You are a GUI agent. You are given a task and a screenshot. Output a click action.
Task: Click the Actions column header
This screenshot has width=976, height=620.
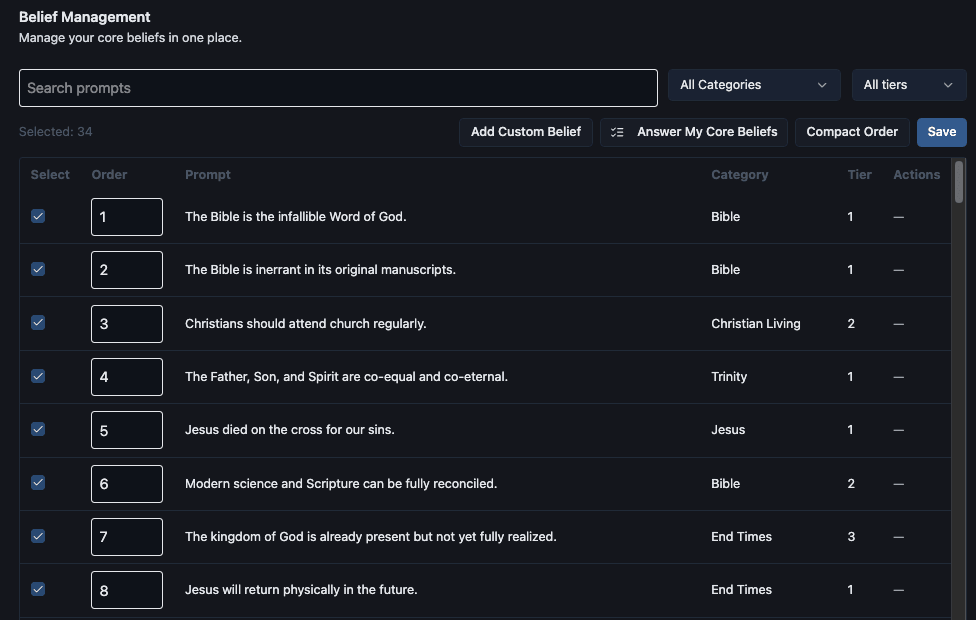pyautogui.click(x=916, y=175)
